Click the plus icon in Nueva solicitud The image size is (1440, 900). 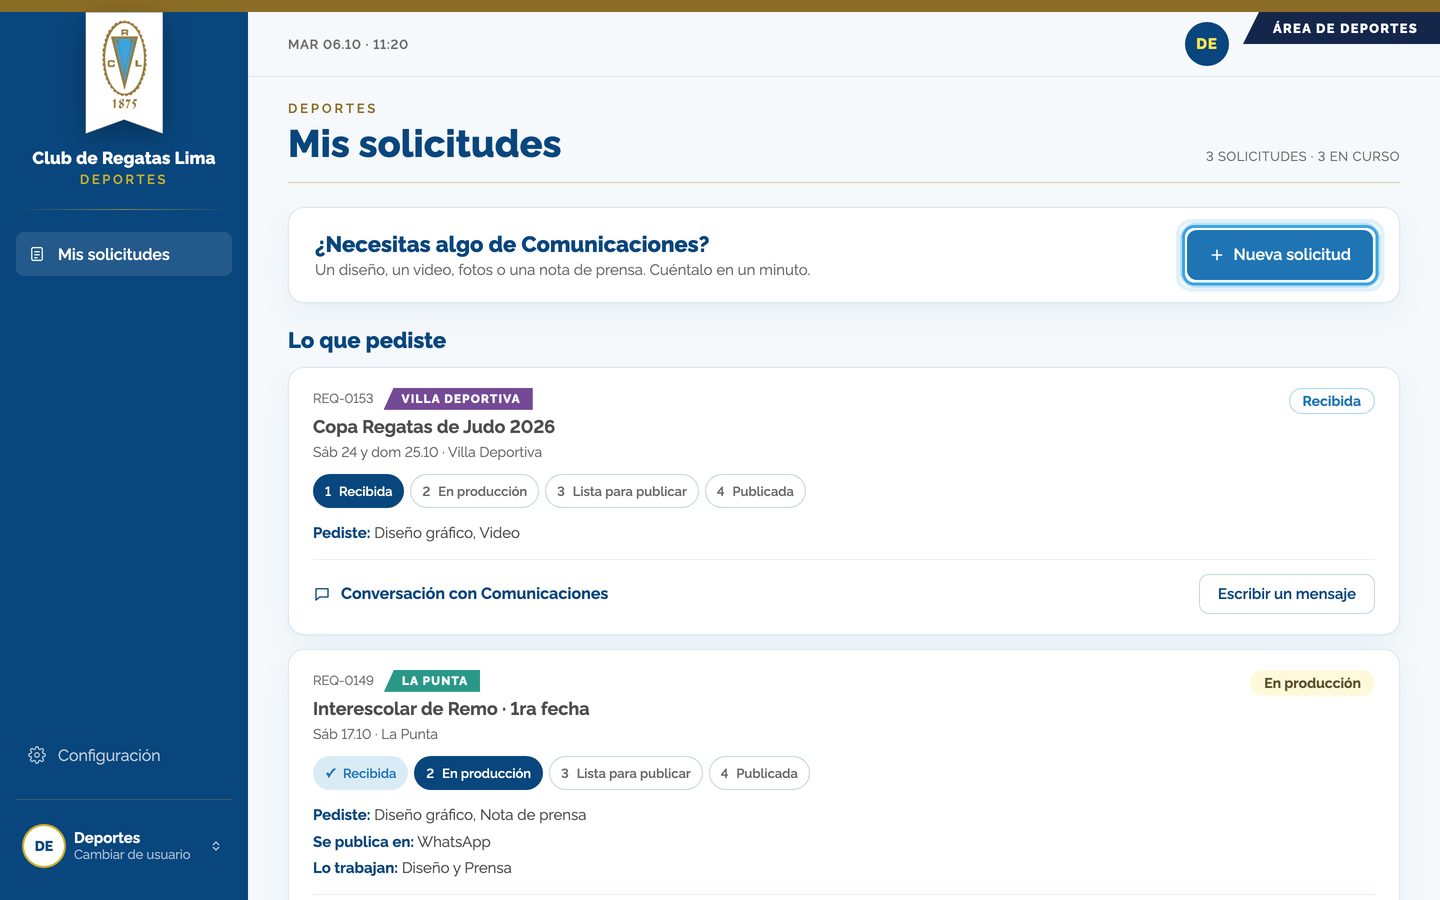(x=1217, y=255)
